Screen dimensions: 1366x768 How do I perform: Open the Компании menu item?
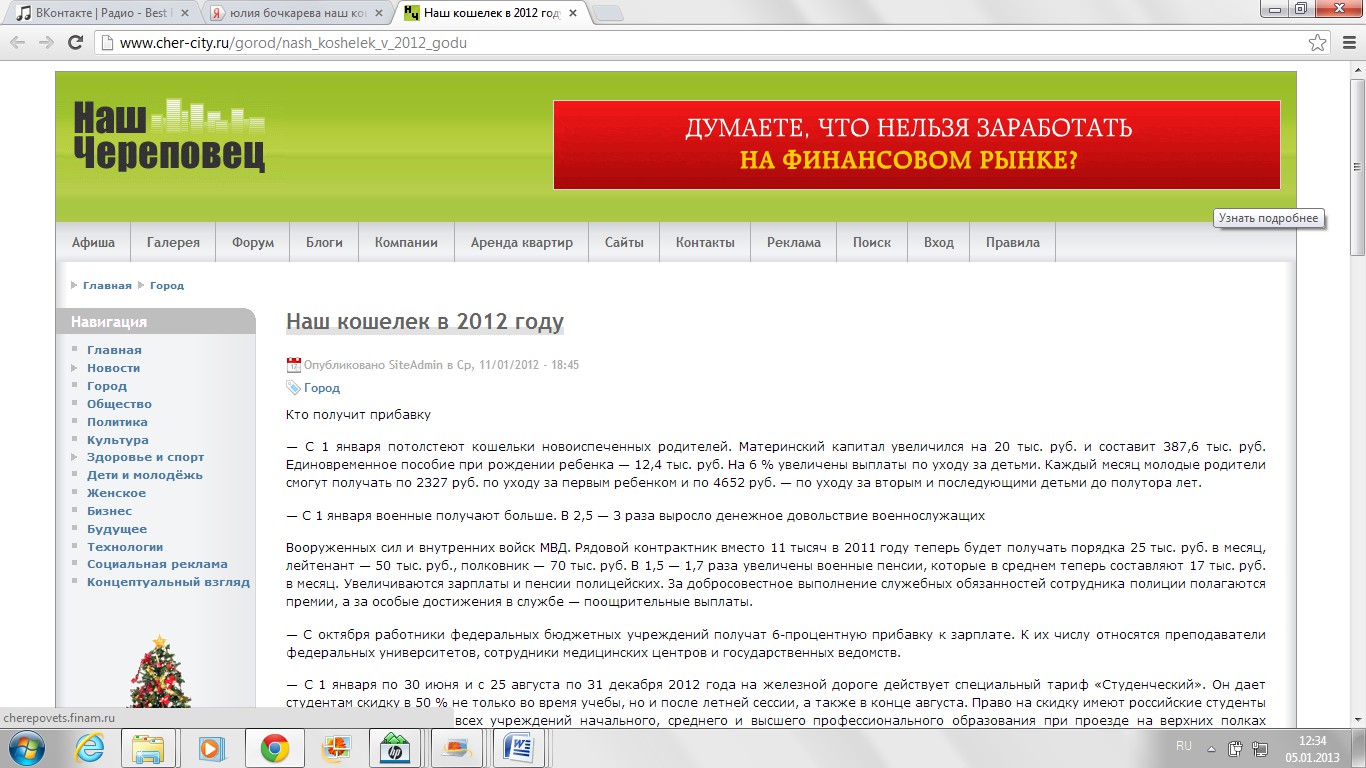tap(406, 243)
